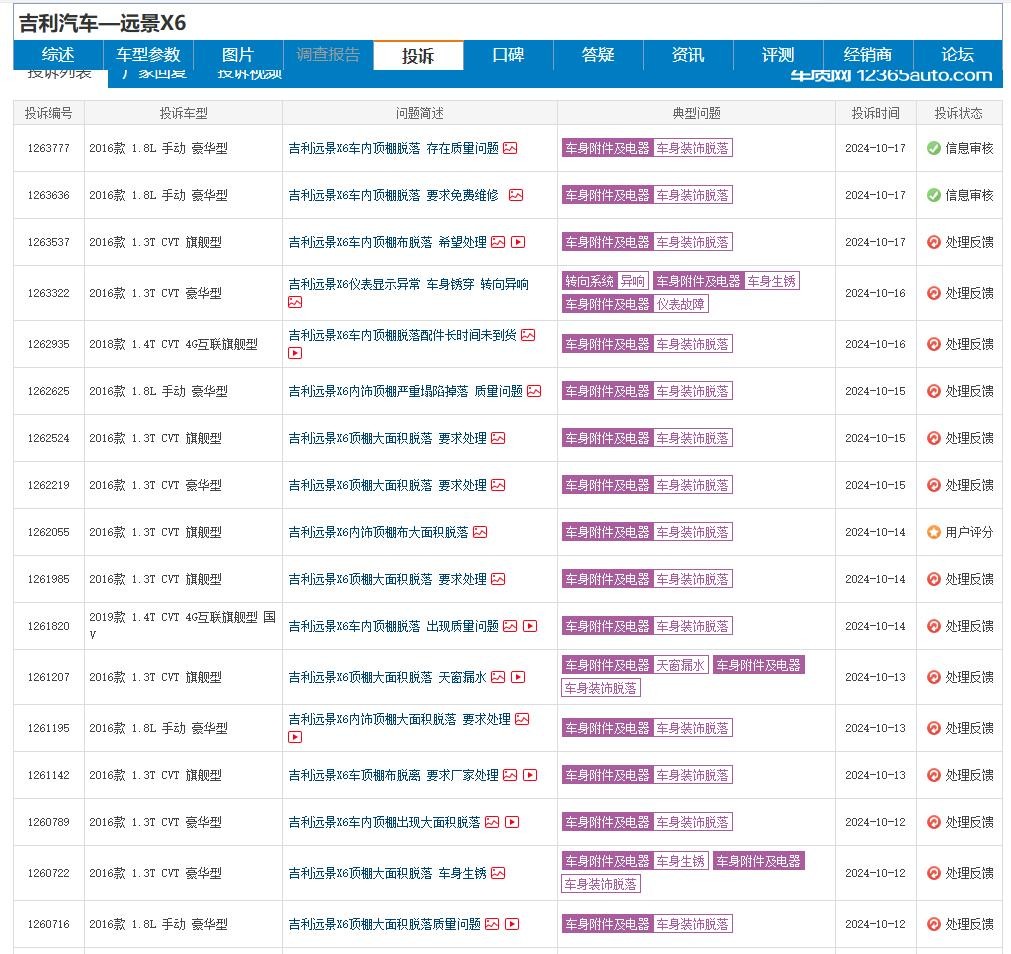
Task: Open complaint 吉利远景X6车内顶棚脱落 存在质量问题
Action: [x=394, y=148]
